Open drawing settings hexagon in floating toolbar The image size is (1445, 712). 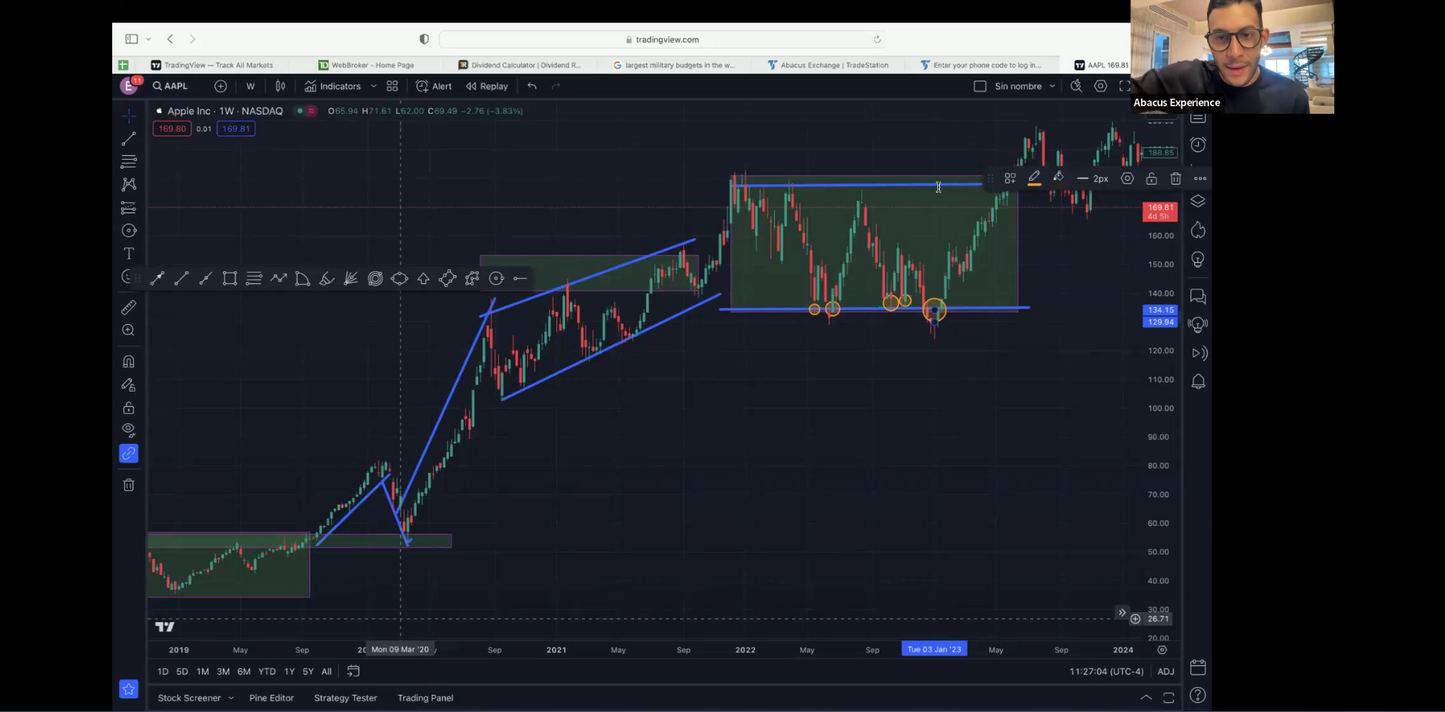pyautogui.click(x=1127, y=179)
